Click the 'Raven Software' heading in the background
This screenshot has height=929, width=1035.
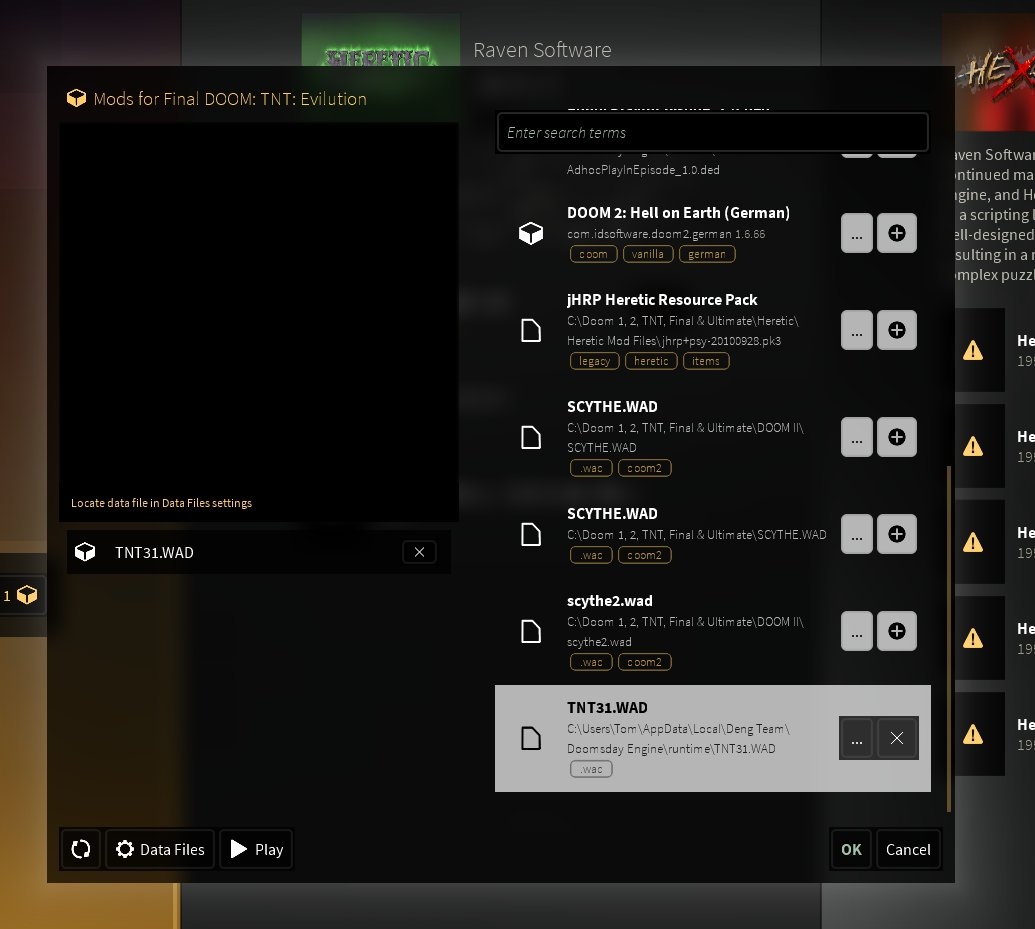pos(542,50)
